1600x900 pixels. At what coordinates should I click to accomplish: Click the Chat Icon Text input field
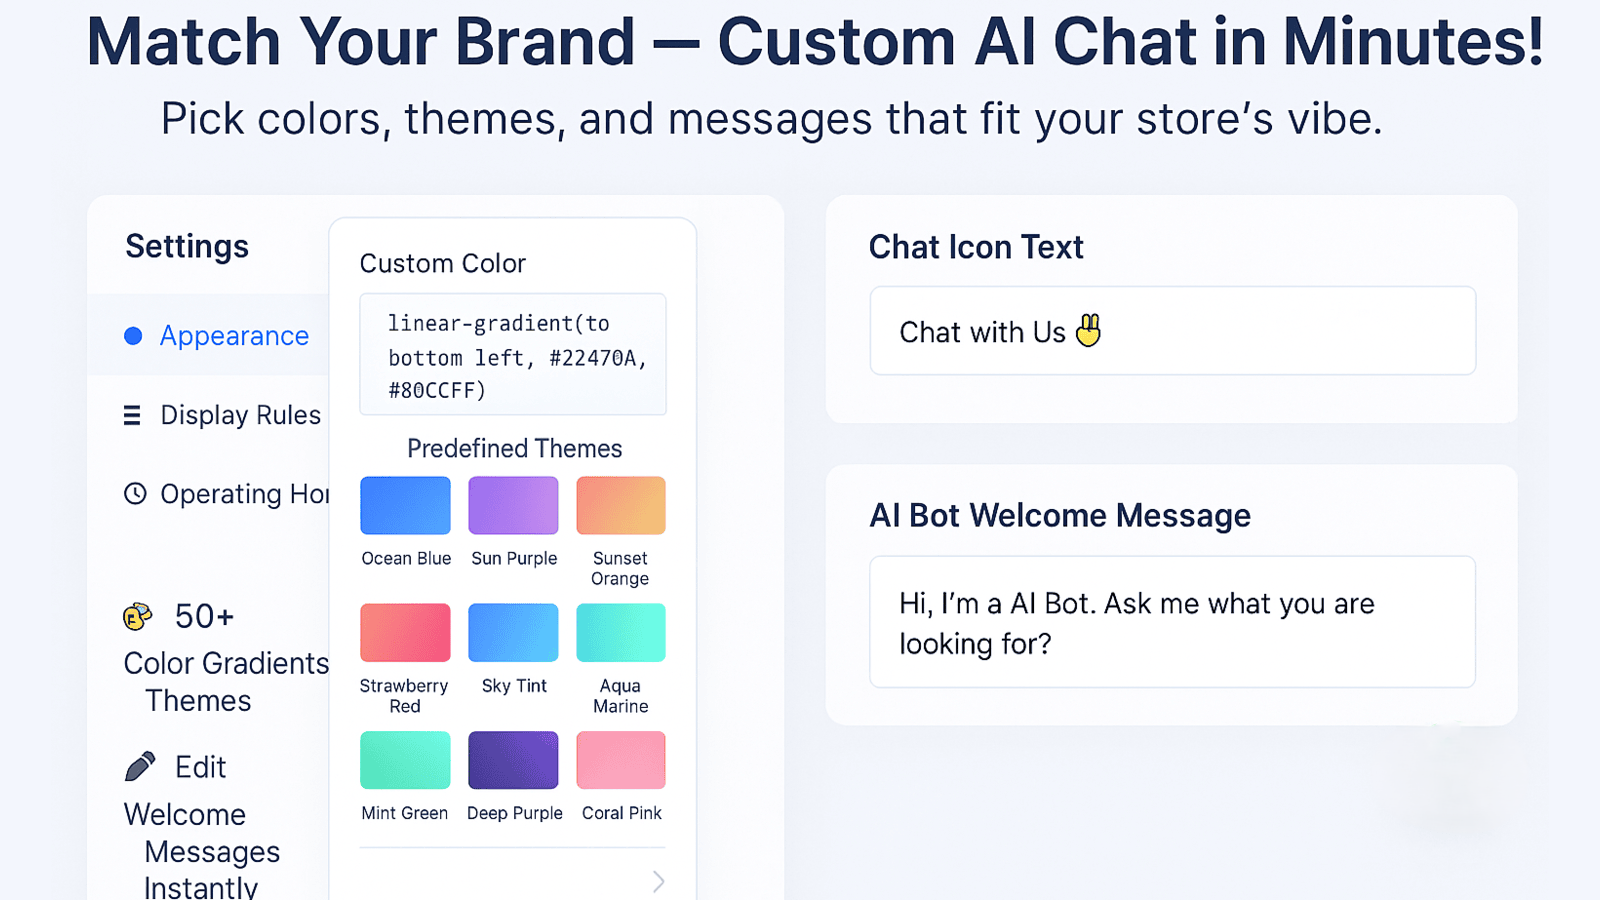(1173, 331)
